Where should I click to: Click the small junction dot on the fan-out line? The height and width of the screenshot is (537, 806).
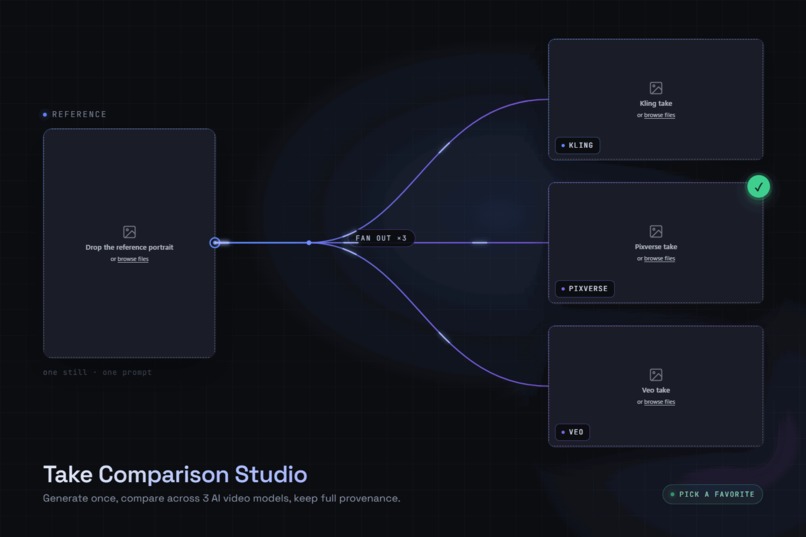(309, 243)
